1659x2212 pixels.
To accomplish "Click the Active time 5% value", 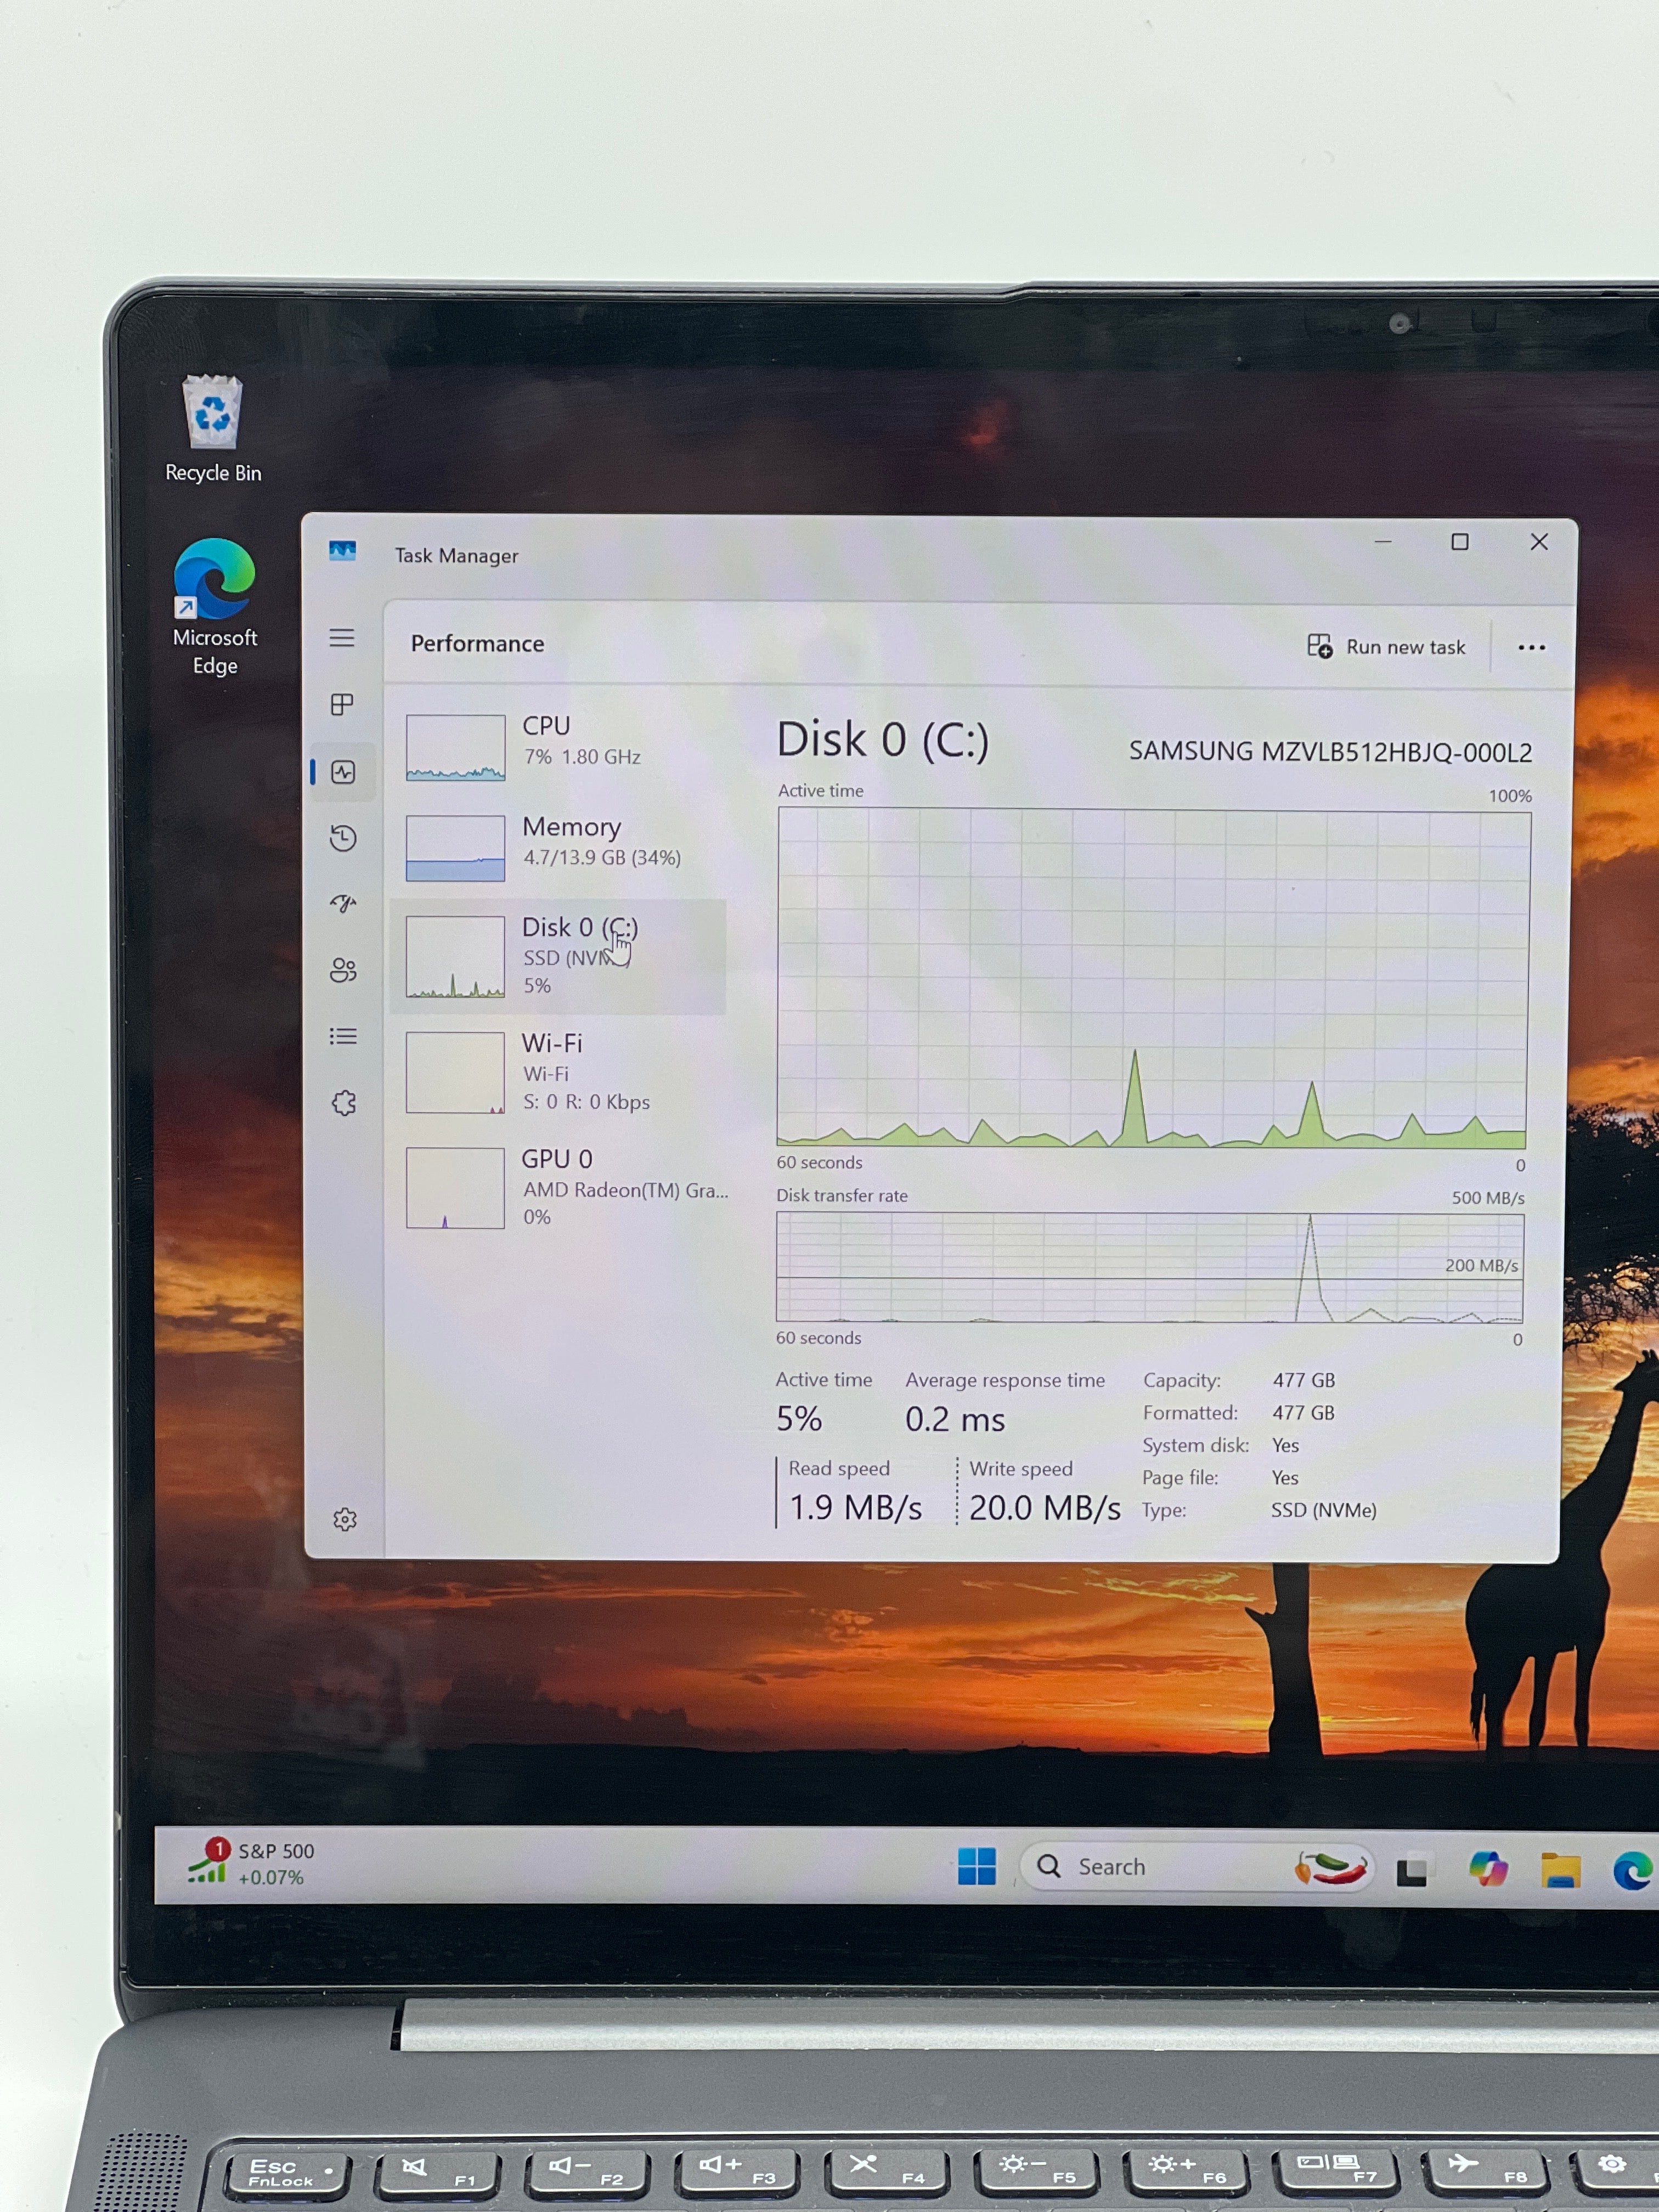I will (799, 1419).
